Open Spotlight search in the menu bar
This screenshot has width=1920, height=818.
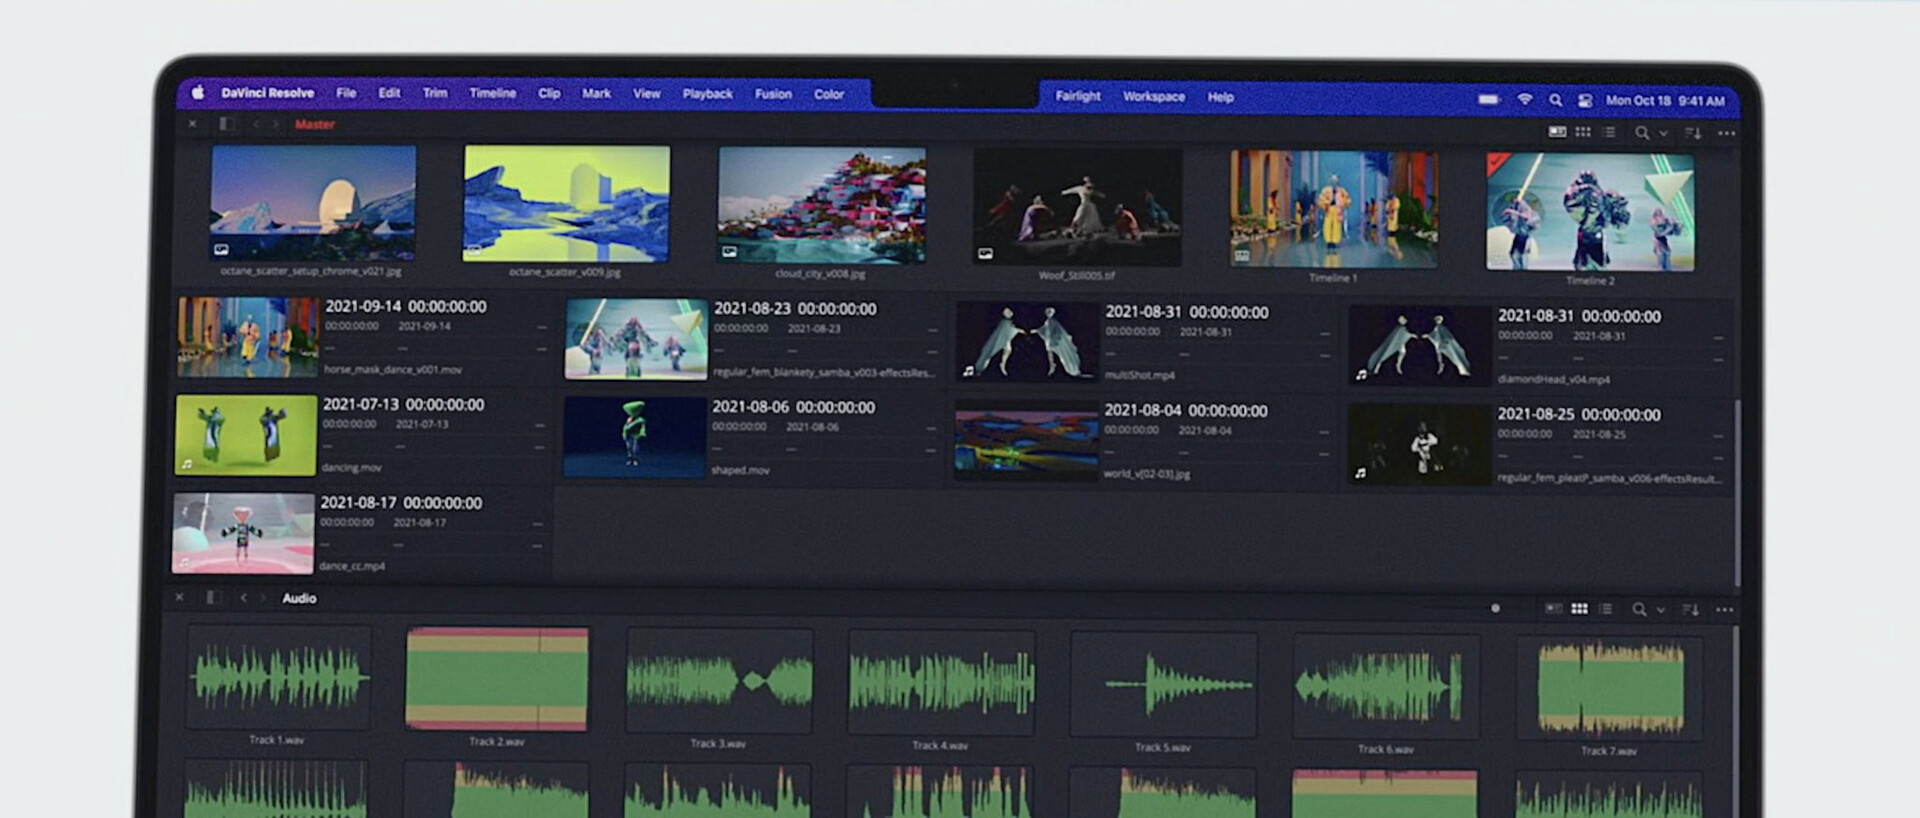click(1556, 100)
